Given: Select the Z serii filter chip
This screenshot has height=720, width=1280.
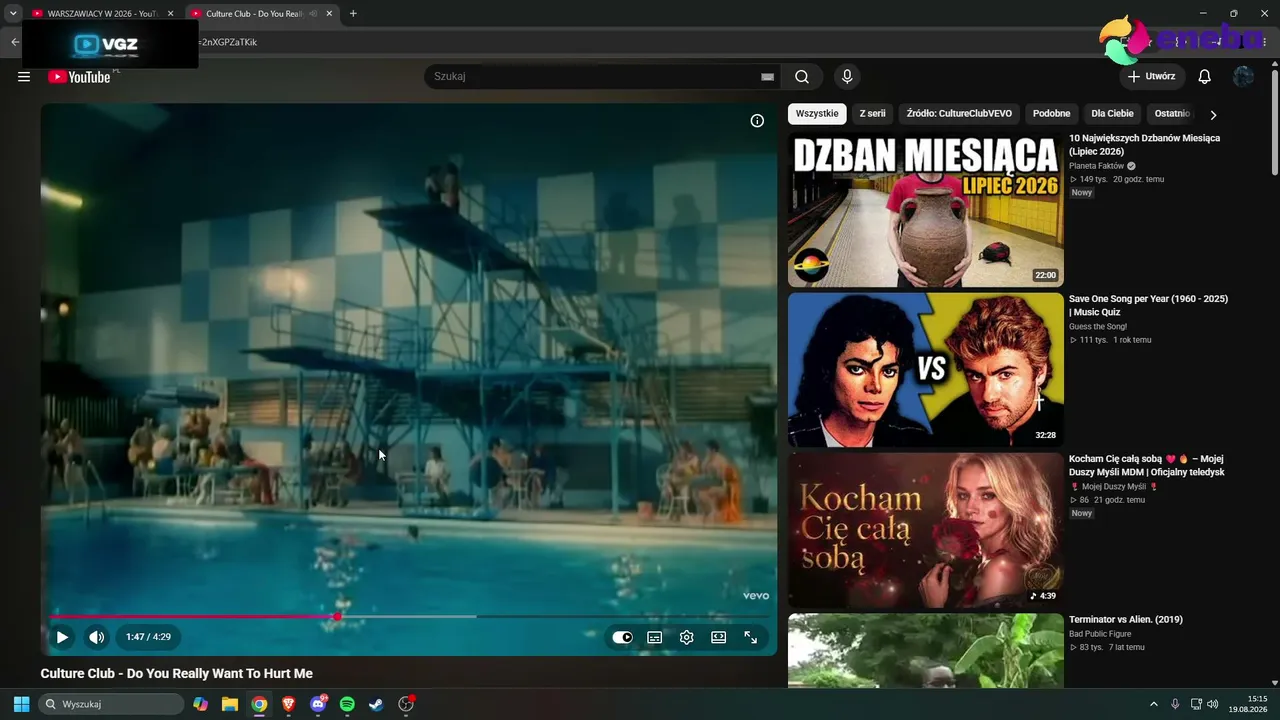Looking at the screenshot, I should click(x=873, y=114).
